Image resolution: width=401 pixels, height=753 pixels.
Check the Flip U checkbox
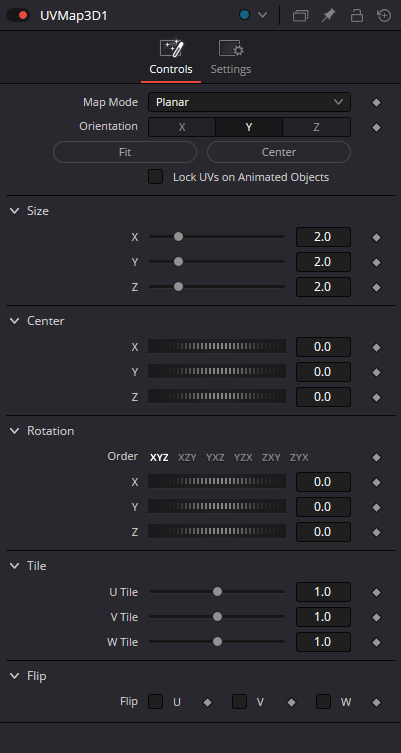click(156, 702)
